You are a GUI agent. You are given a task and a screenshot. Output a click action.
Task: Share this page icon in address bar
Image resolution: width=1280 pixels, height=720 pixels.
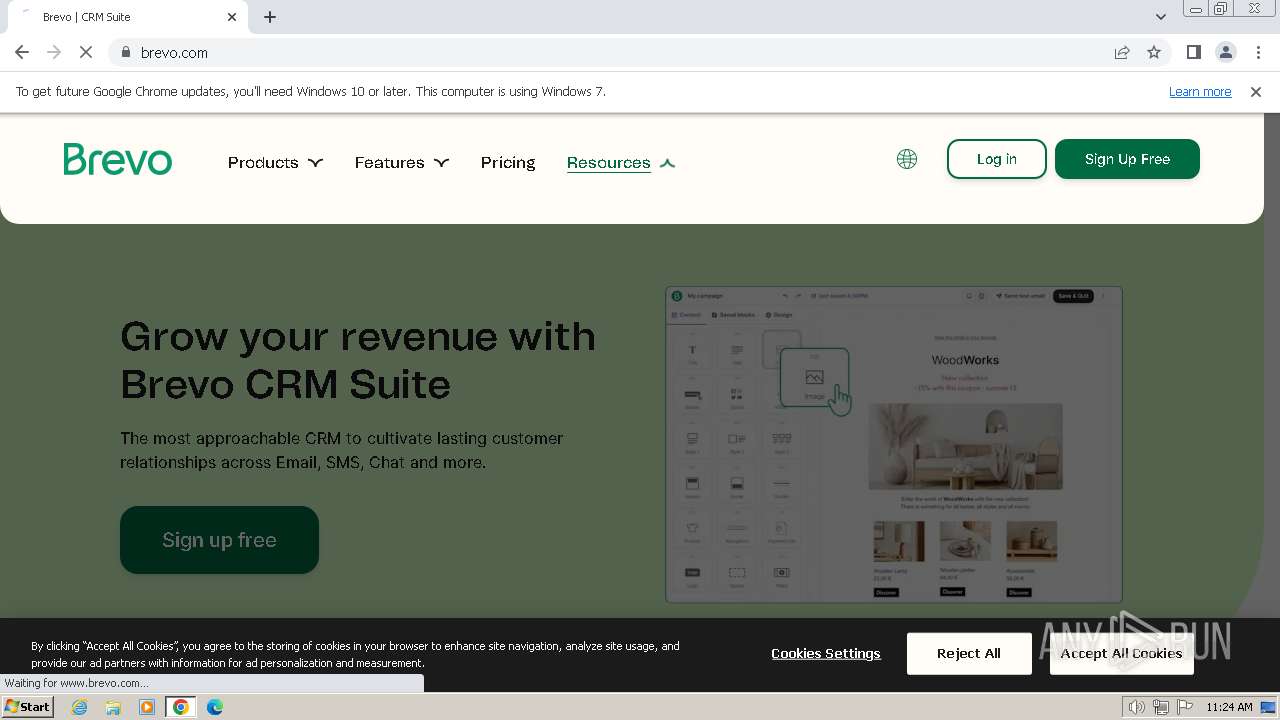(1122, 52)
